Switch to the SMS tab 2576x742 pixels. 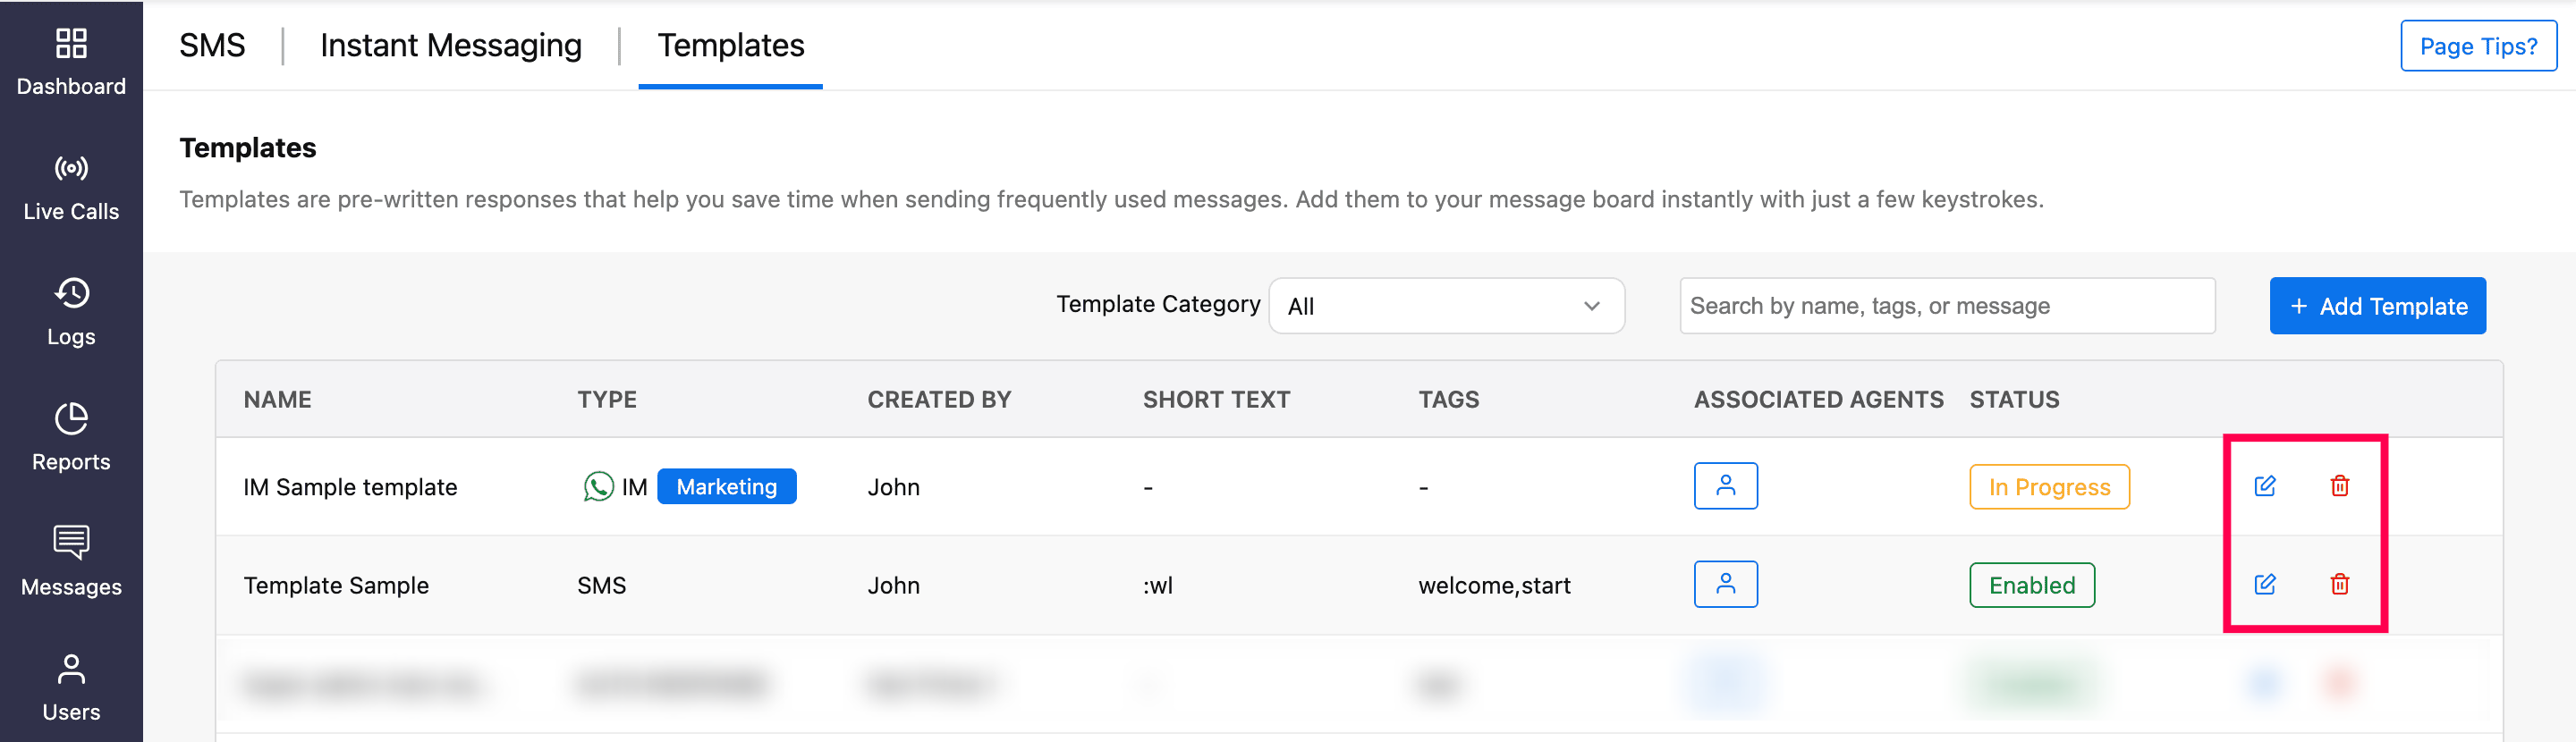pyautogui.click(x=212, y=46)
